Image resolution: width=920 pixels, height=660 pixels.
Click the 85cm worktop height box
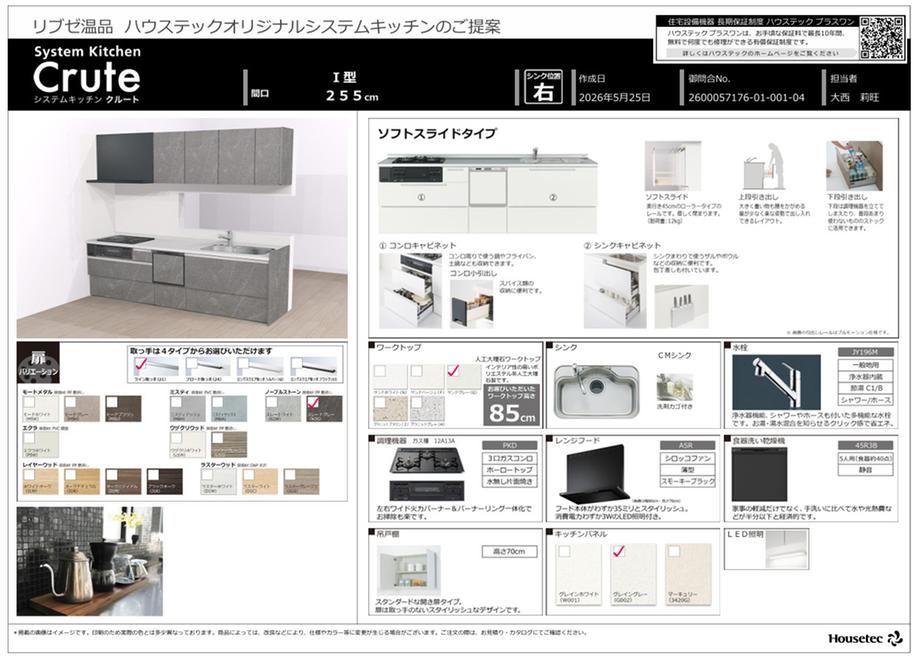(x=511, y=405)
